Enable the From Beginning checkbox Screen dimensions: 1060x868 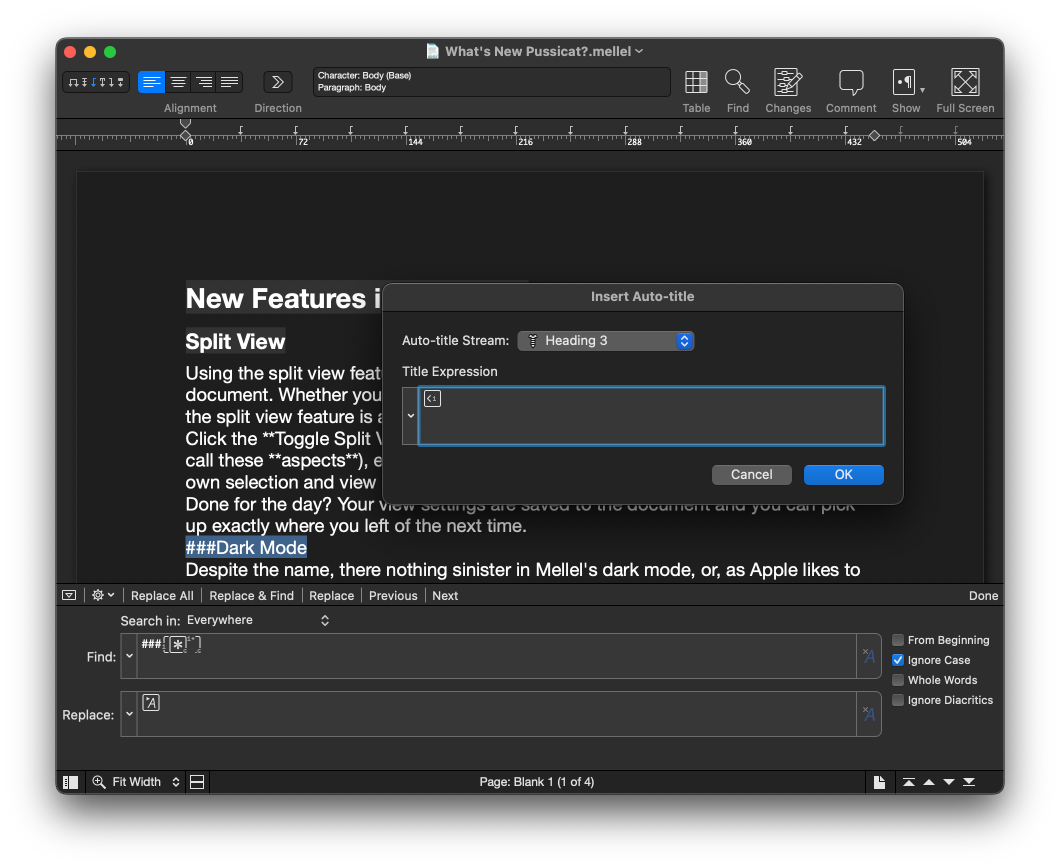click(898, 640)
